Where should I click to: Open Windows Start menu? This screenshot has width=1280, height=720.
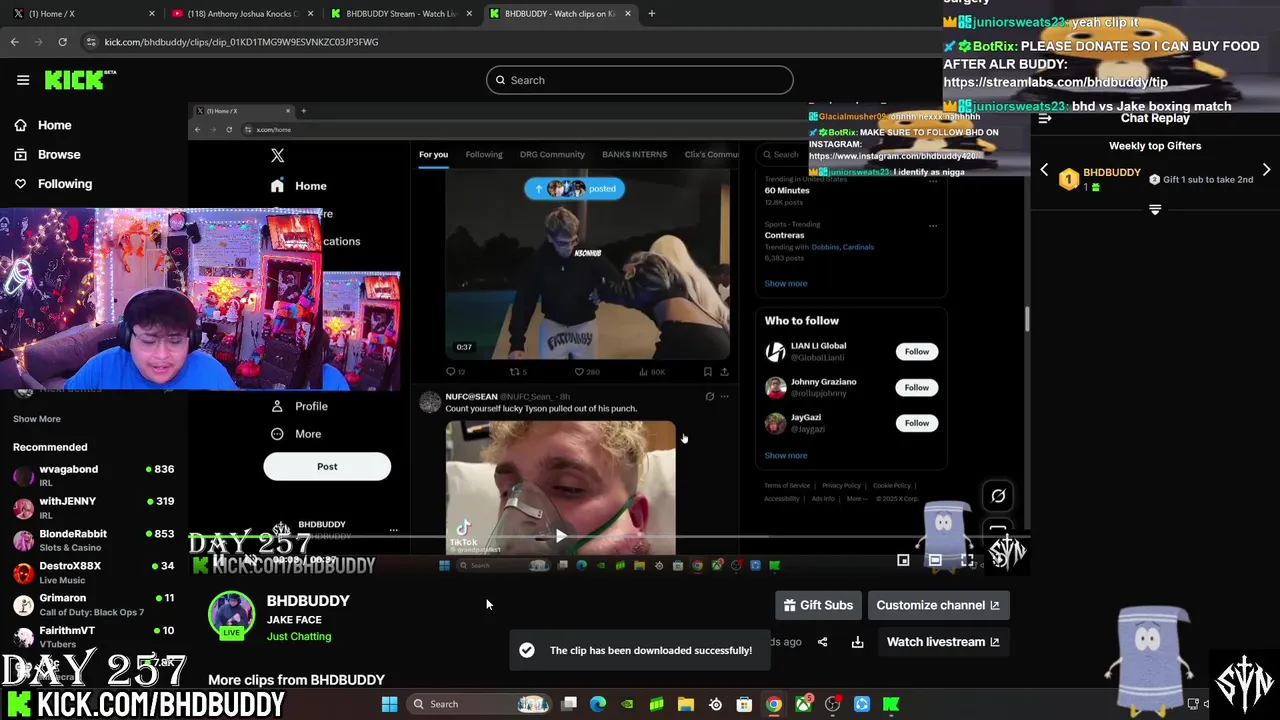point(389,704)
